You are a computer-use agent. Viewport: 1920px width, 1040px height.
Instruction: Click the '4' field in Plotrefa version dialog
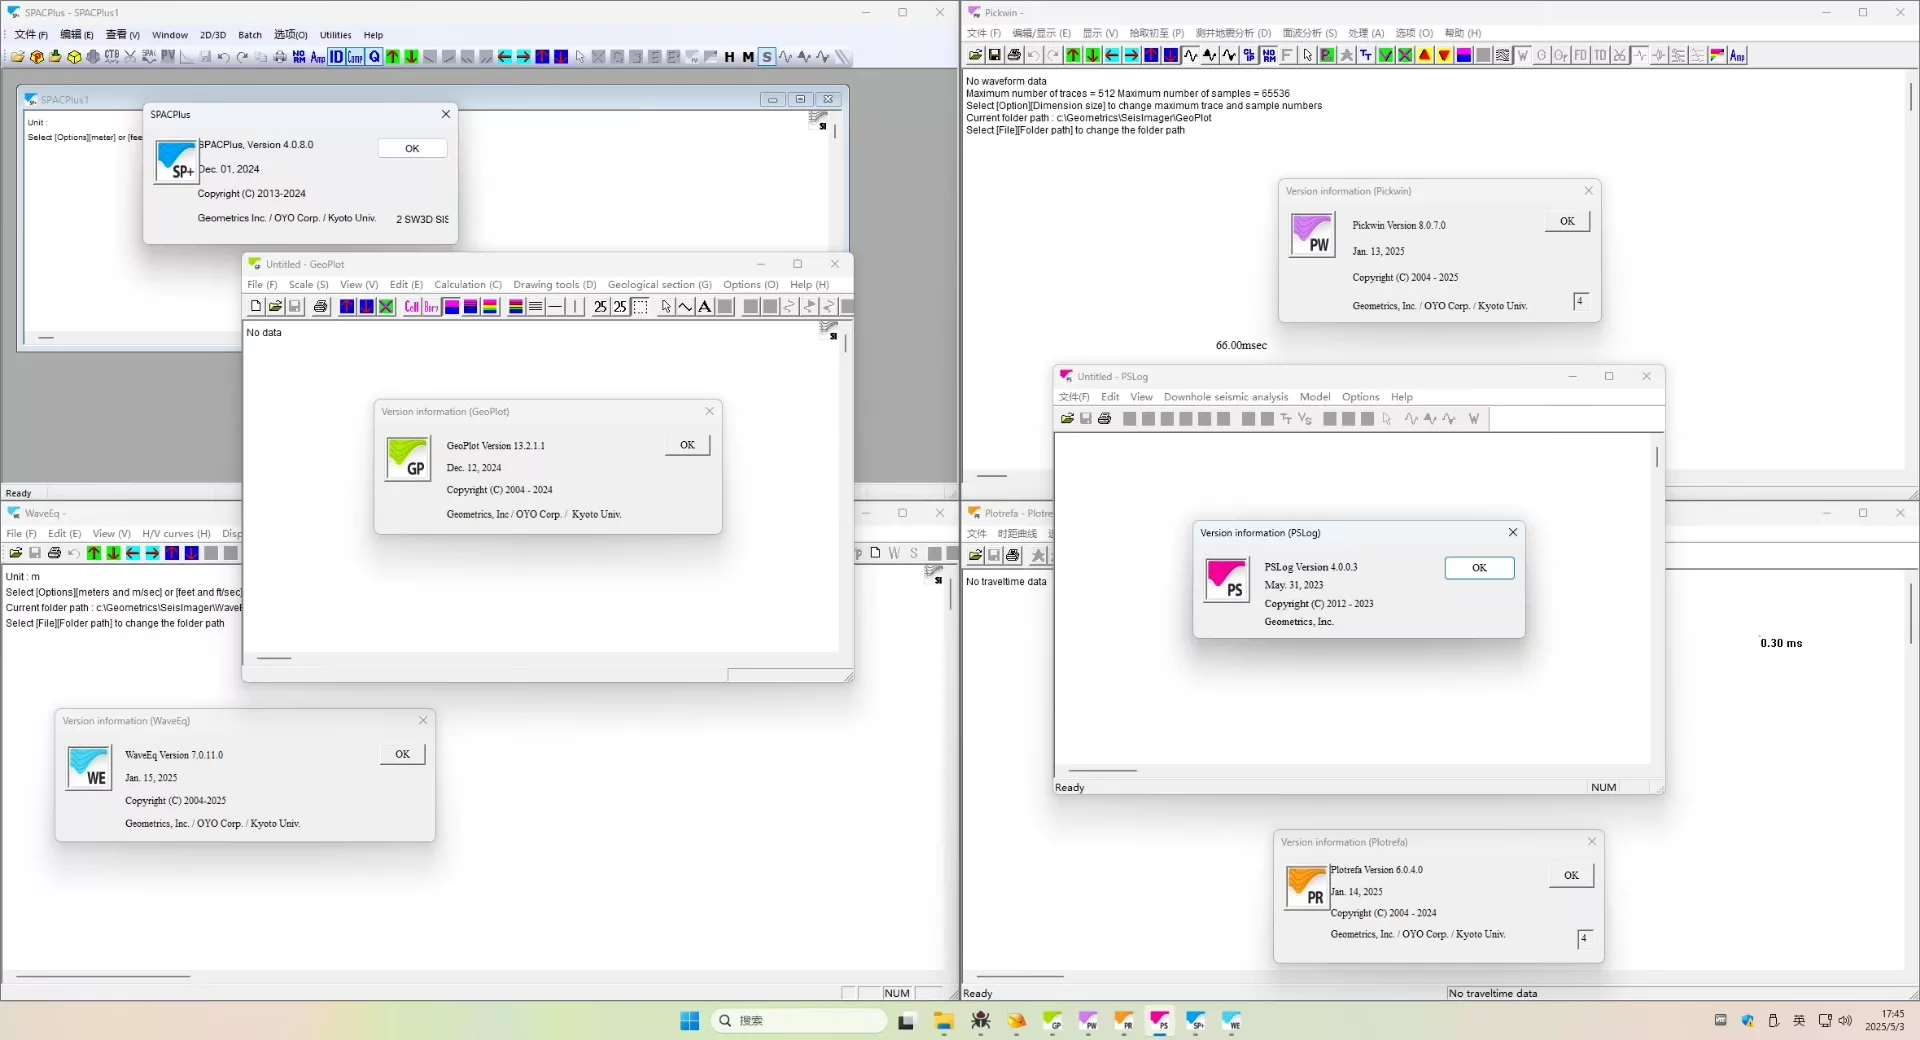[1585, 938]
